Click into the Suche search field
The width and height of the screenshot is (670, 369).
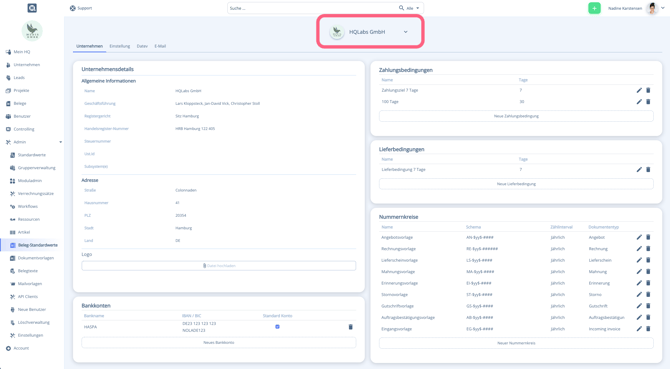pyautogui.click(x=312, y=8)
